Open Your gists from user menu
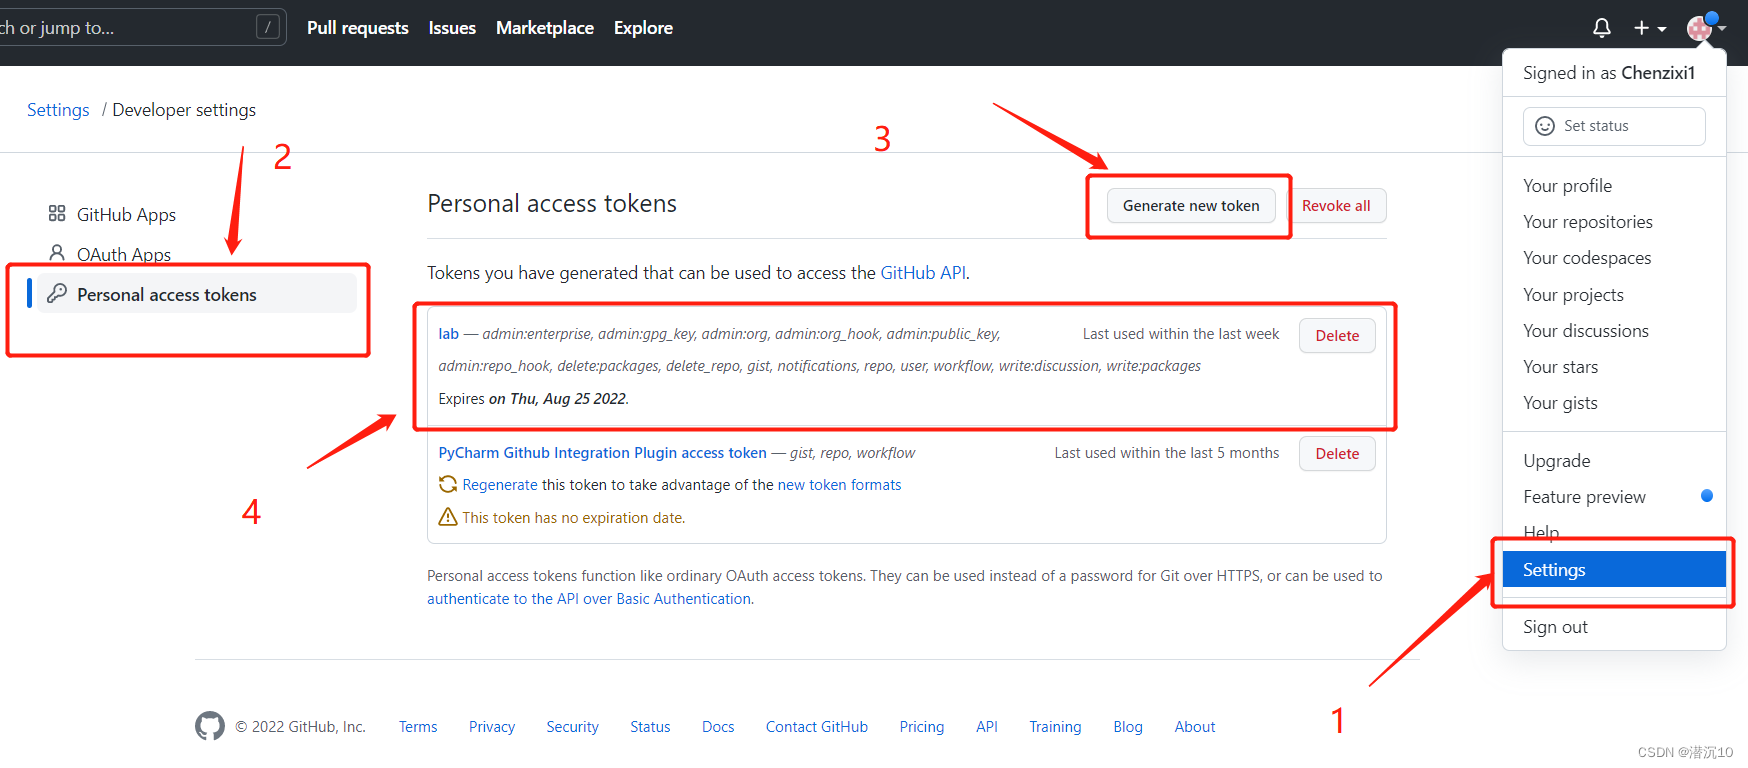The width and height of the screenshot is (1748, 768). (1560, 403)
